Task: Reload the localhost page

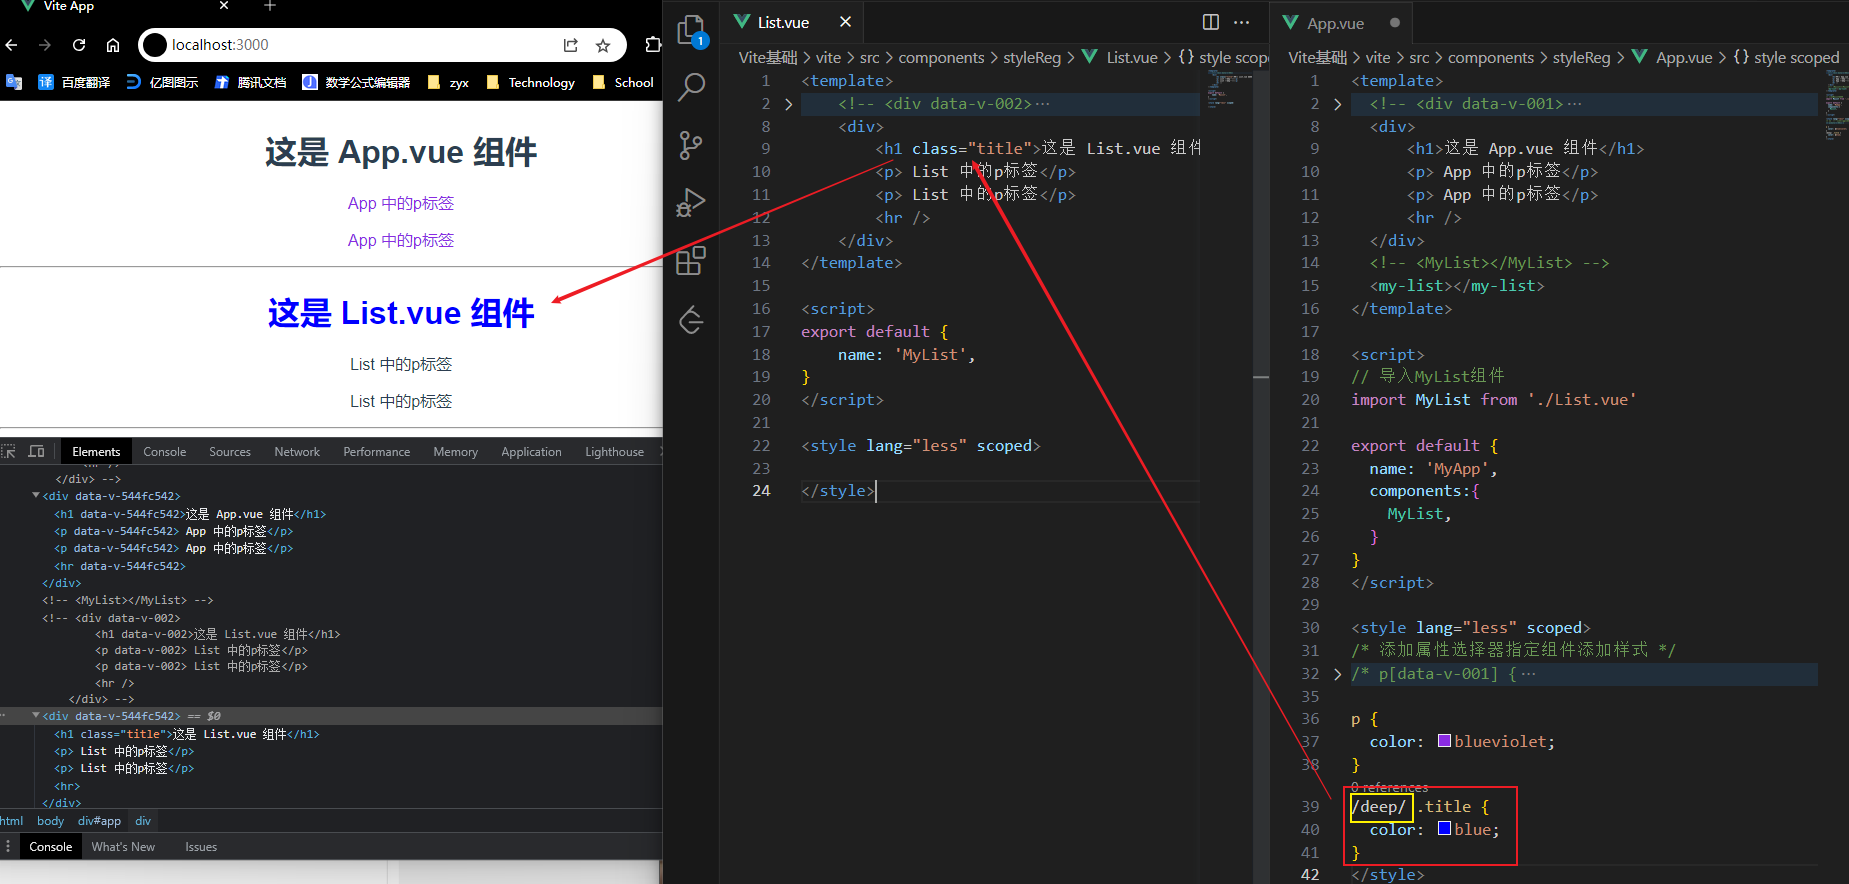Action: click(79, 45)
